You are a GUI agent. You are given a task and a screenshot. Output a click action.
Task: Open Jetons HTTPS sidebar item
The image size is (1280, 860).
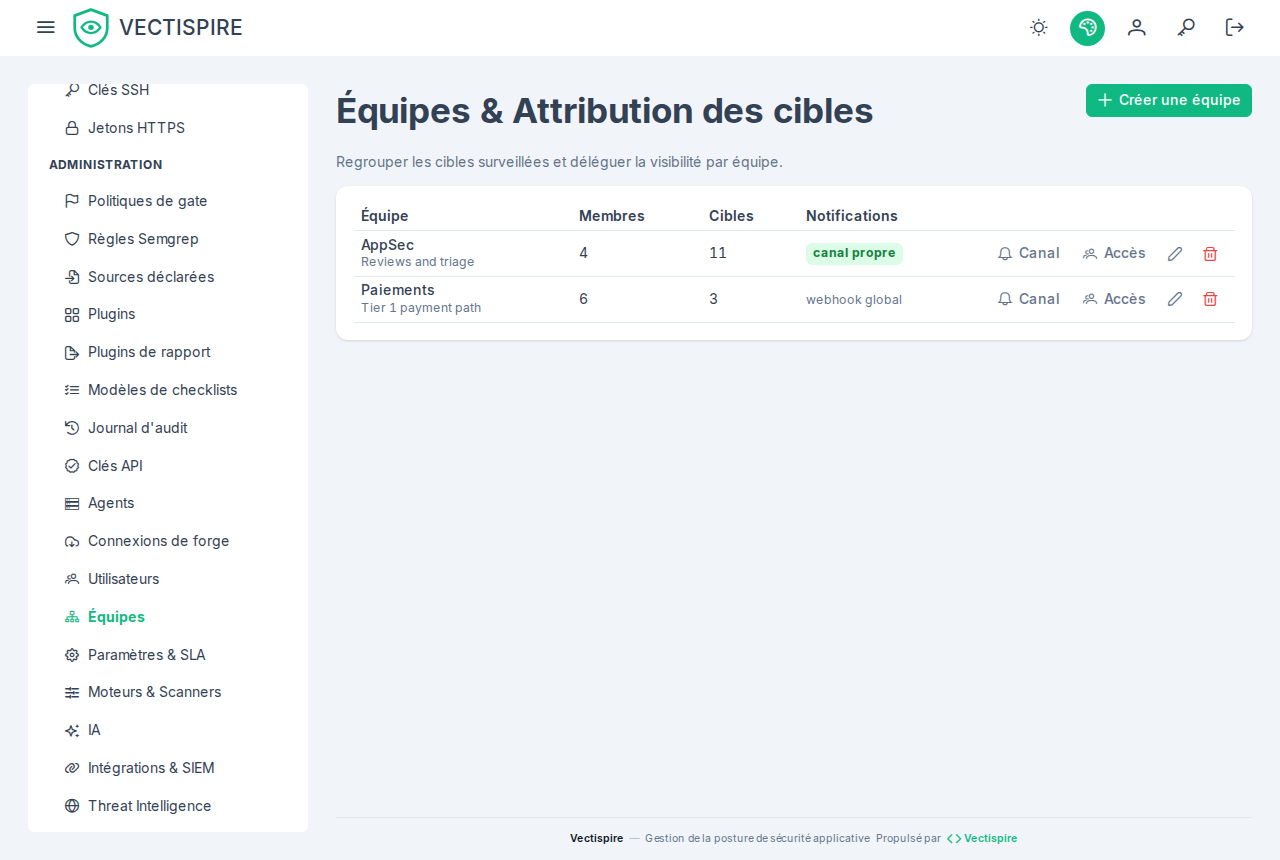pyautogui.click(x=168, y=128)
